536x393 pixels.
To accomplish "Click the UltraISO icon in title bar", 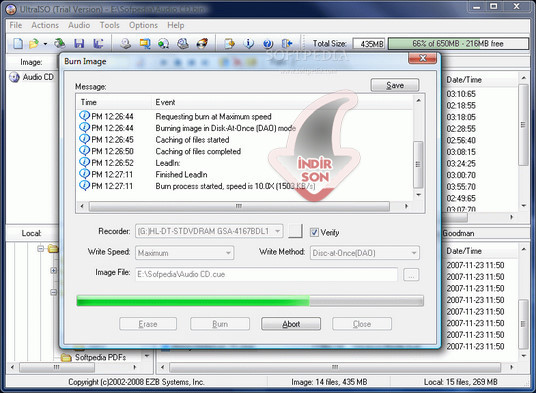I will click(11, 9).
